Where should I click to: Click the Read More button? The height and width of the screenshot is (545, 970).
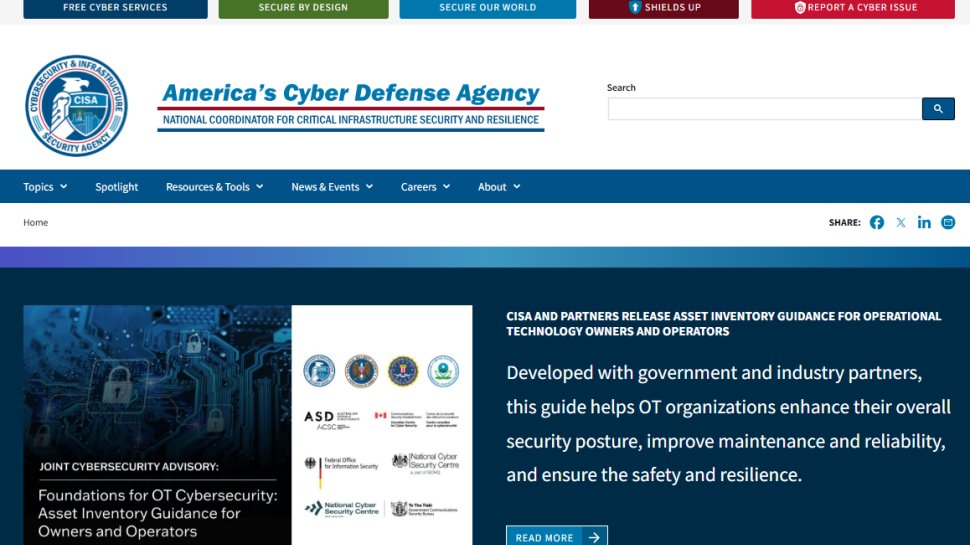(557, 536)
